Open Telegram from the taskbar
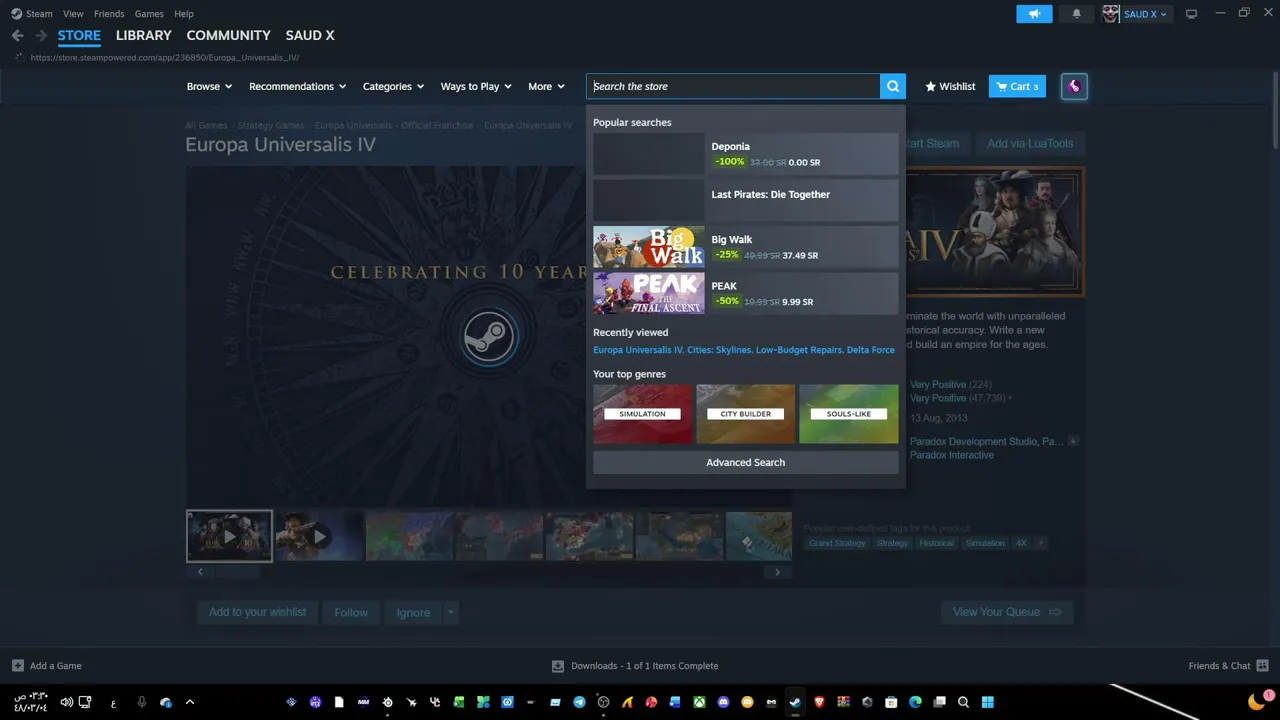1280x720 pixels. click(579, 702)
